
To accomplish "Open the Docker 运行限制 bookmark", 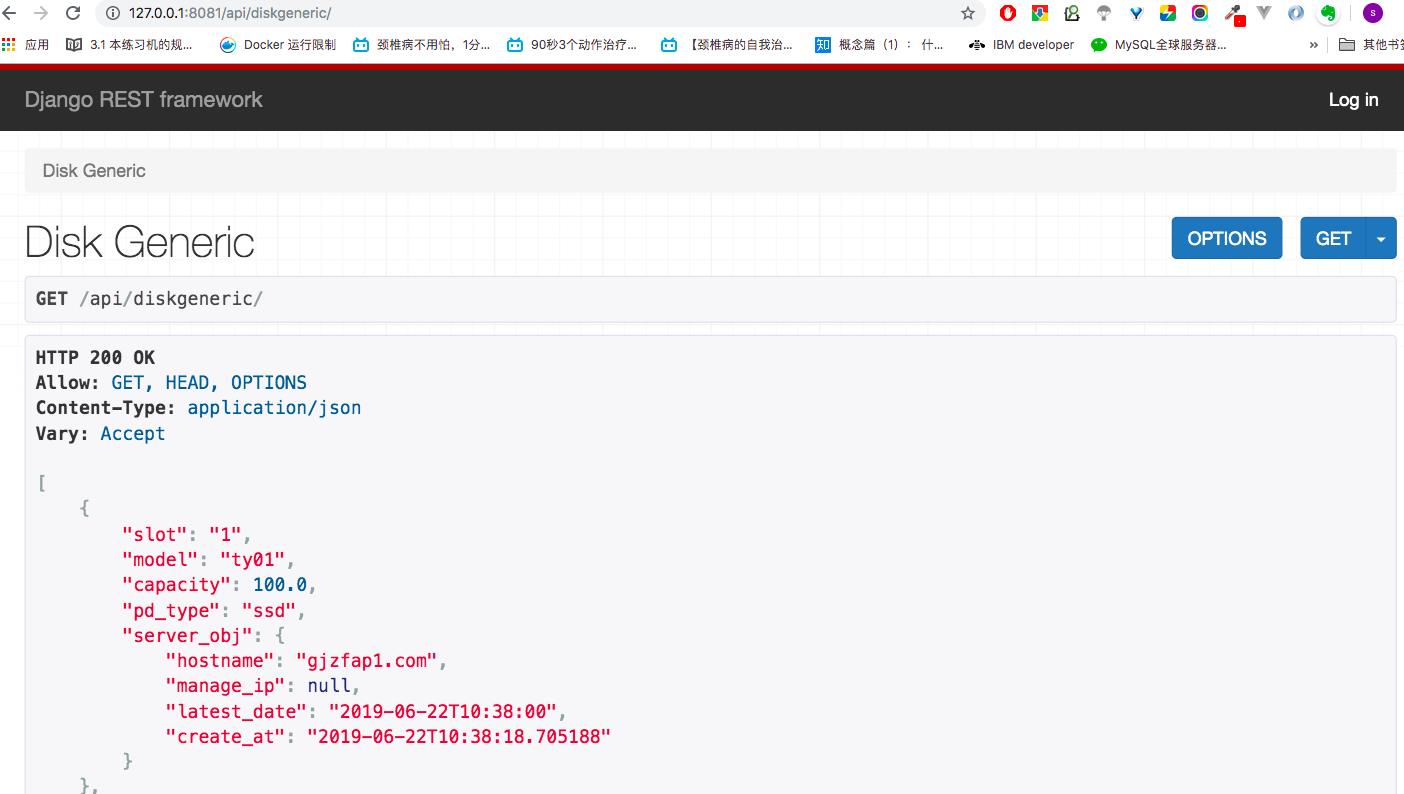I will coord(277,45).
